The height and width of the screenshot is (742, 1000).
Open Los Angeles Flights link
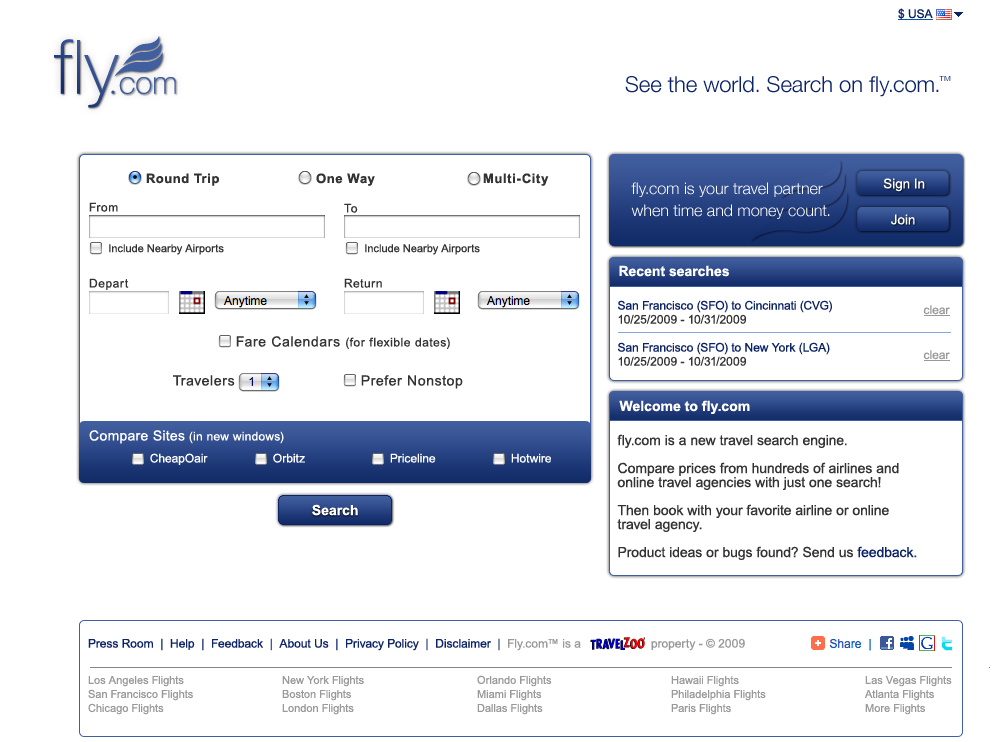(136, 680)
